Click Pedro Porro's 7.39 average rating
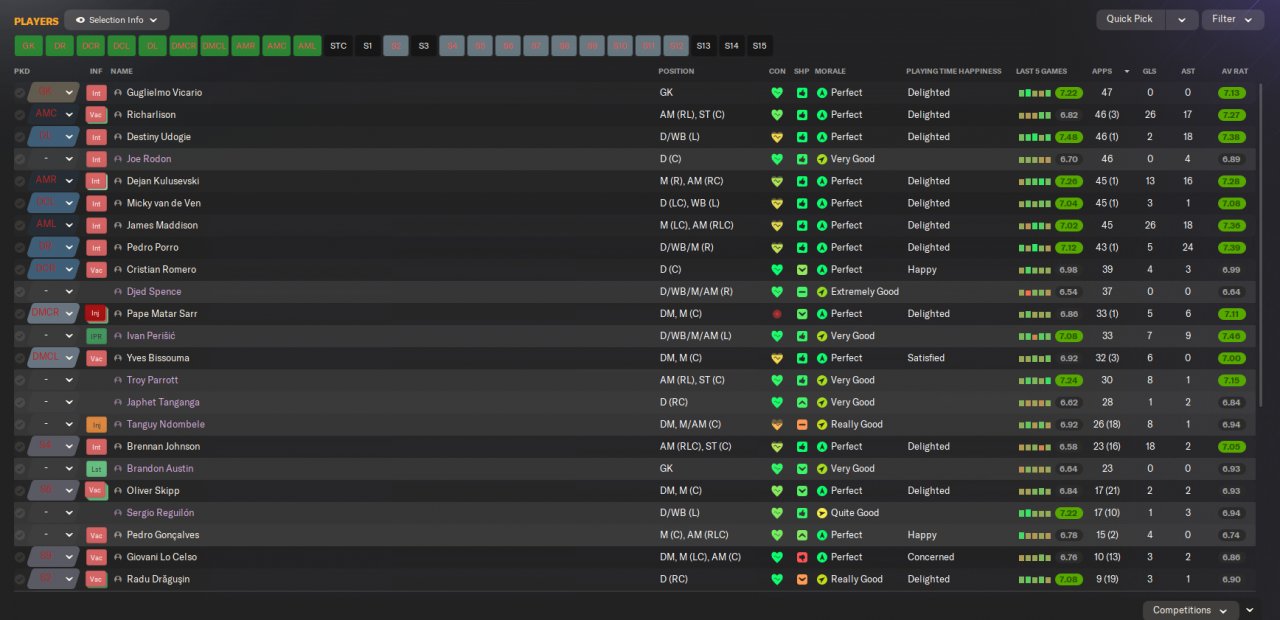The image size is (1280, 620). 1232,247
